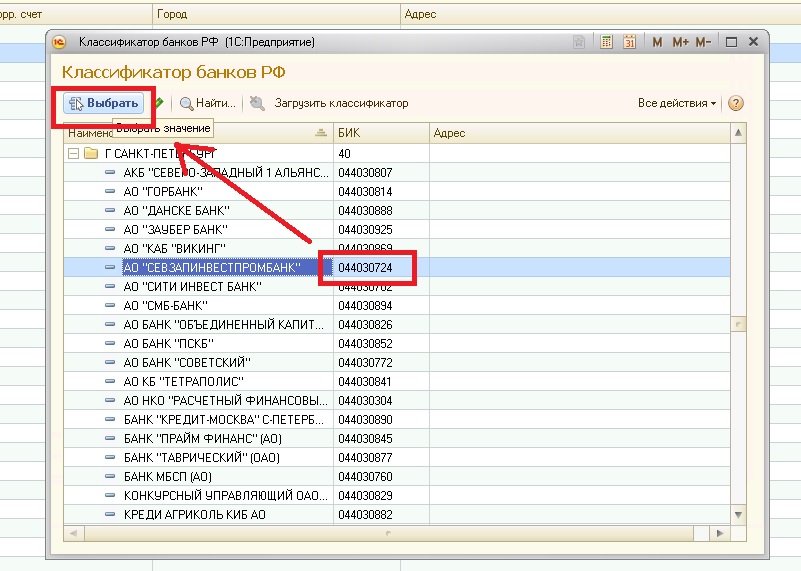Screen dimensions: 801x571
Task: Click vertical scrollbar up arrow
Action: (738, 133)
